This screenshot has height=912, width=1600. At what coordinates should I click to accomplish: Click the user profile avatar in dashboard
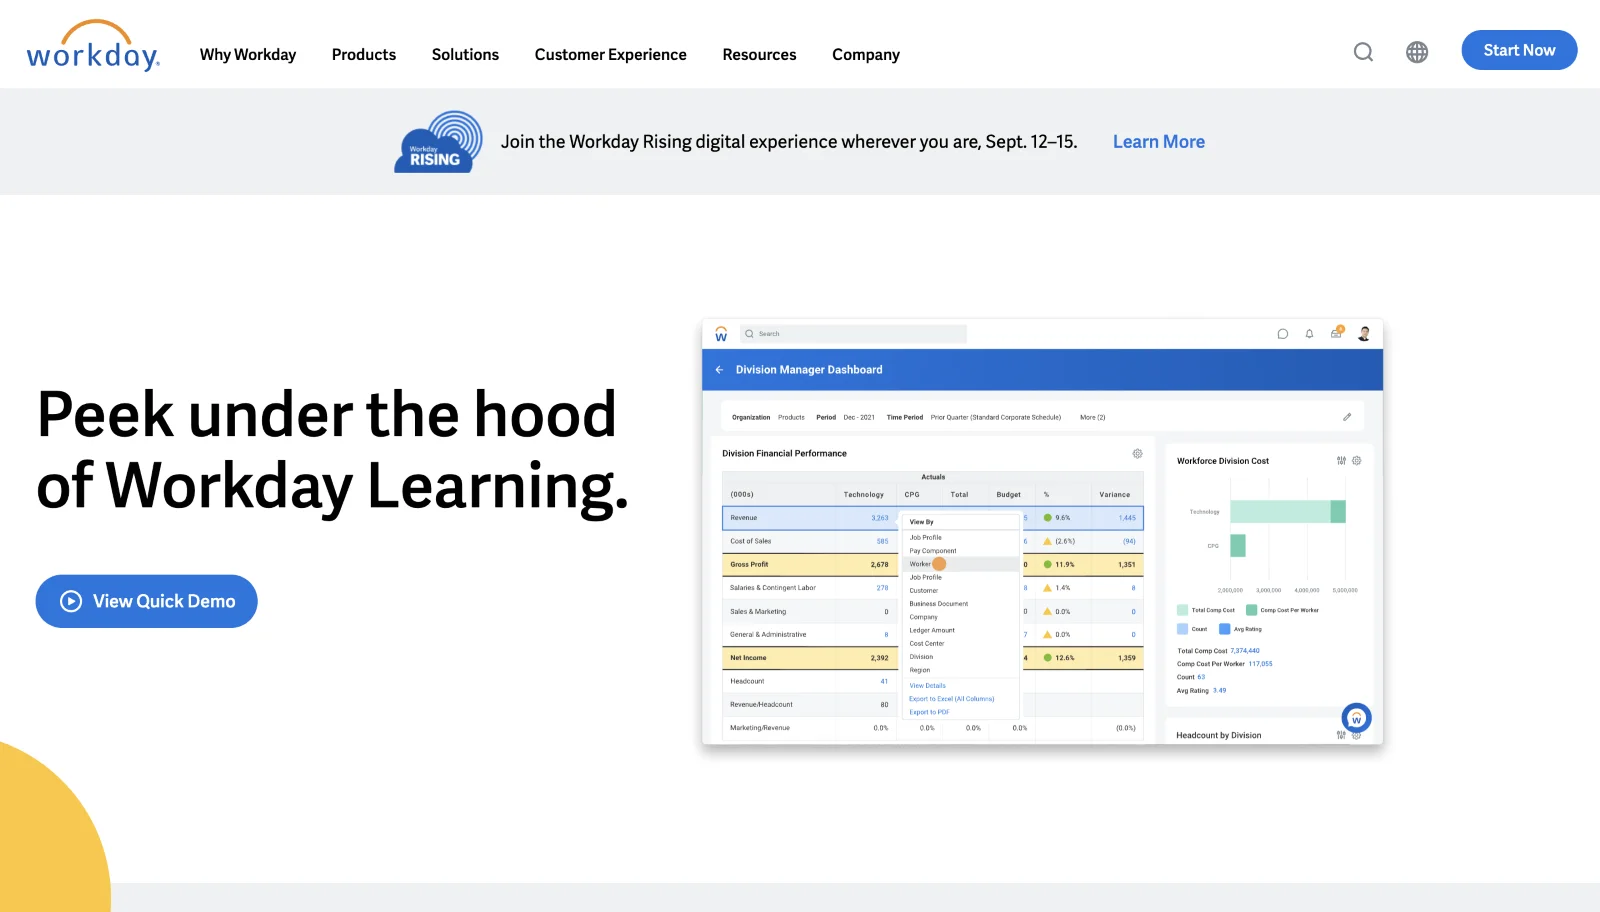click(1364, 334)
